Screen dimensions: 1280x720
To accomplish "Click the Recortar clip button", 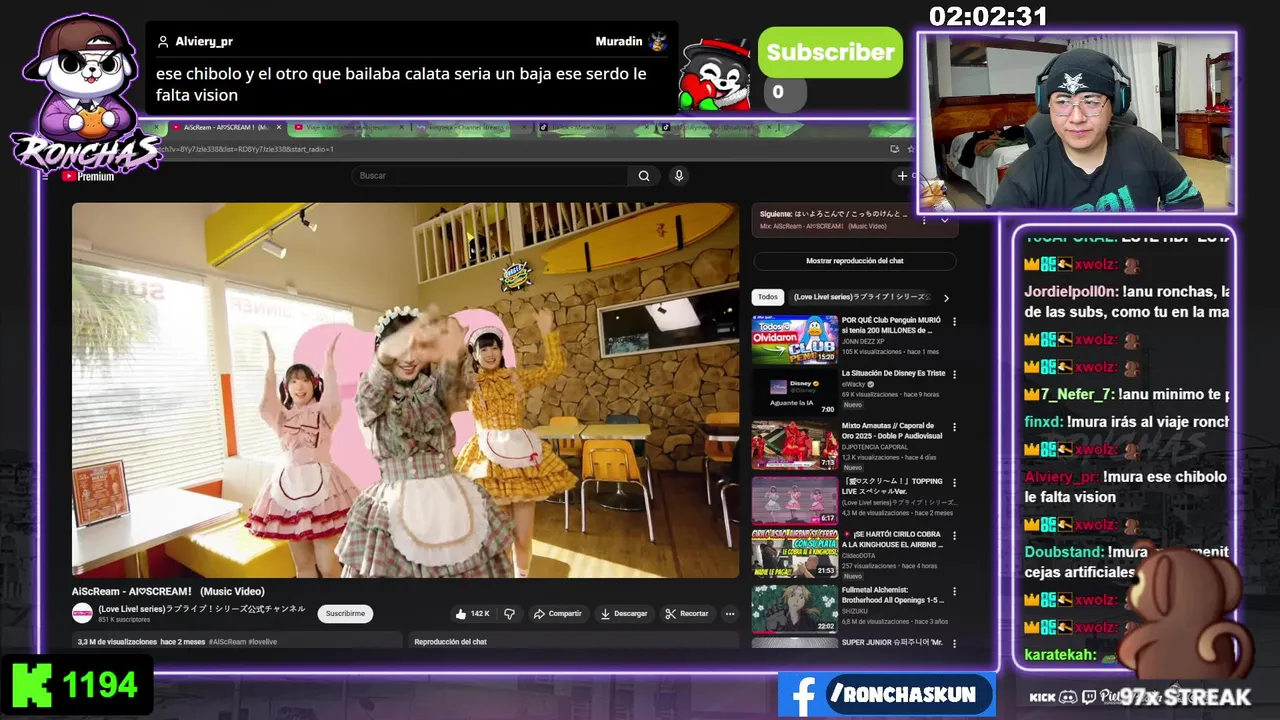I will pyautogui.click(x=687, y=613).
